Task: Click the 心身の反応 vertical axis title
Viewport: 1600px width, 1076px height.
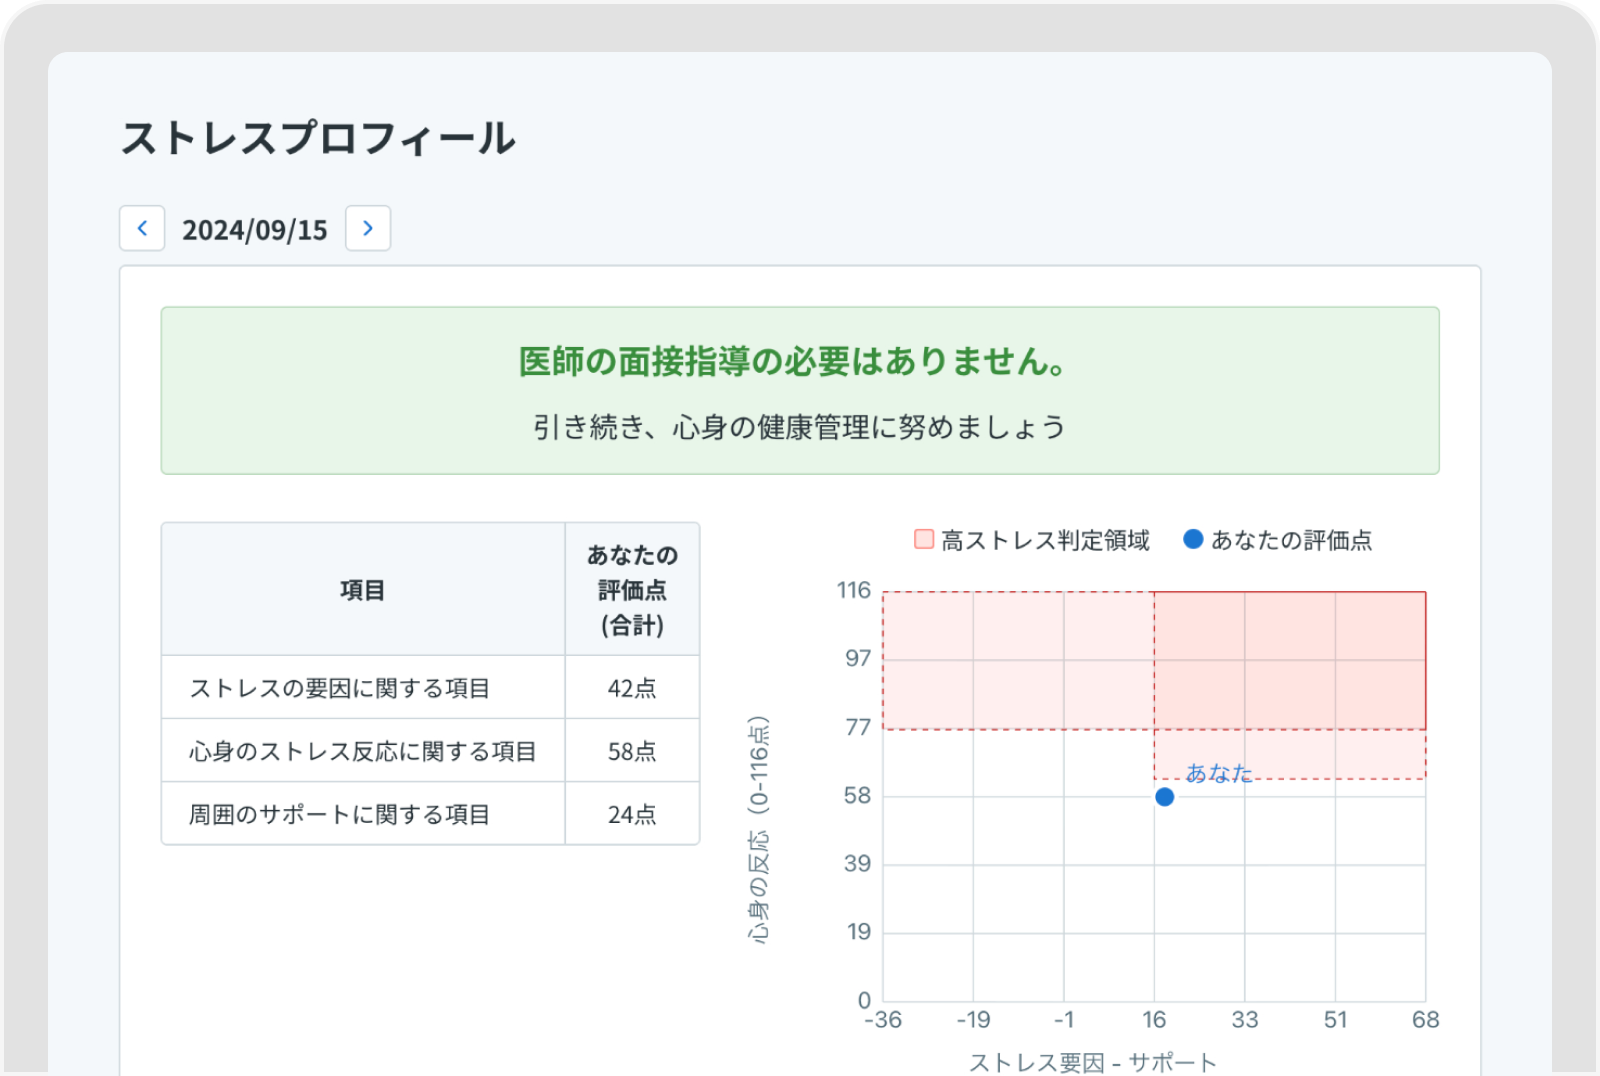Action: 759,829
